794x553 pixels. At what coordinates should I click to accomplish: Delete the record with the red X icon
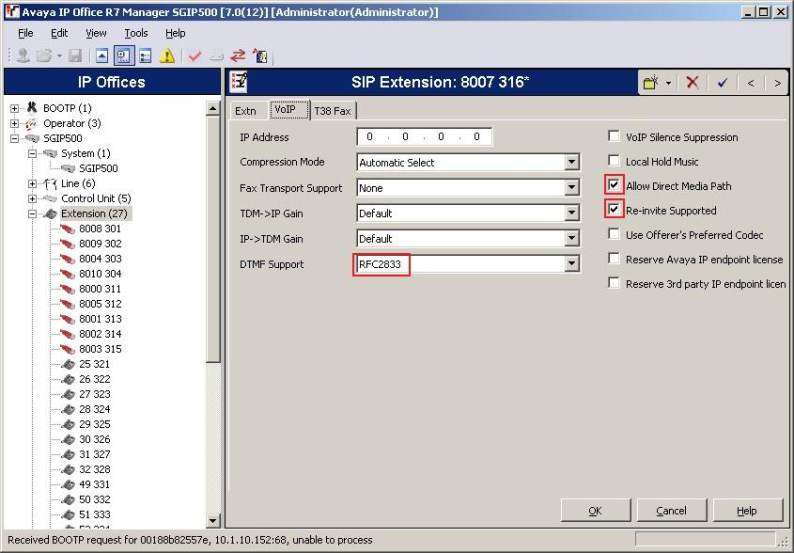pyautogui.click(x=692, y=82)
